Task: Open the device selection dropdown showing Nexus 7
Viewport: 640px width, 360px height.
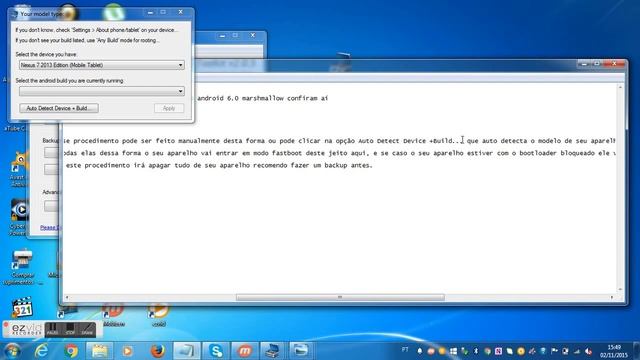Action: [x=102, y=65]
